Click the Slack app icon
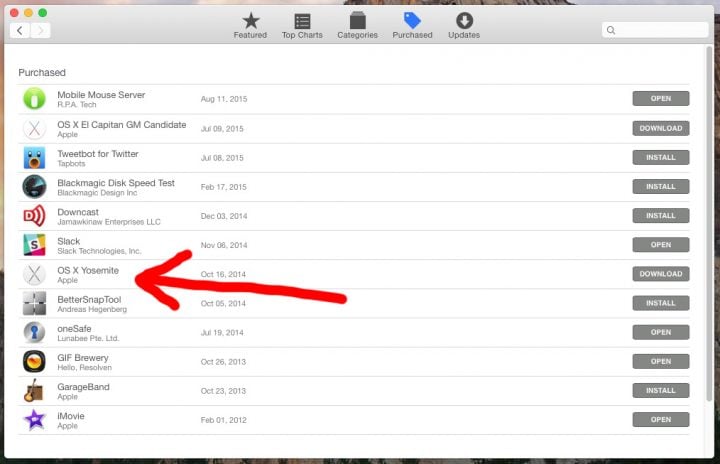The width and height of the screenshot is (720, 464). [34, 245]
